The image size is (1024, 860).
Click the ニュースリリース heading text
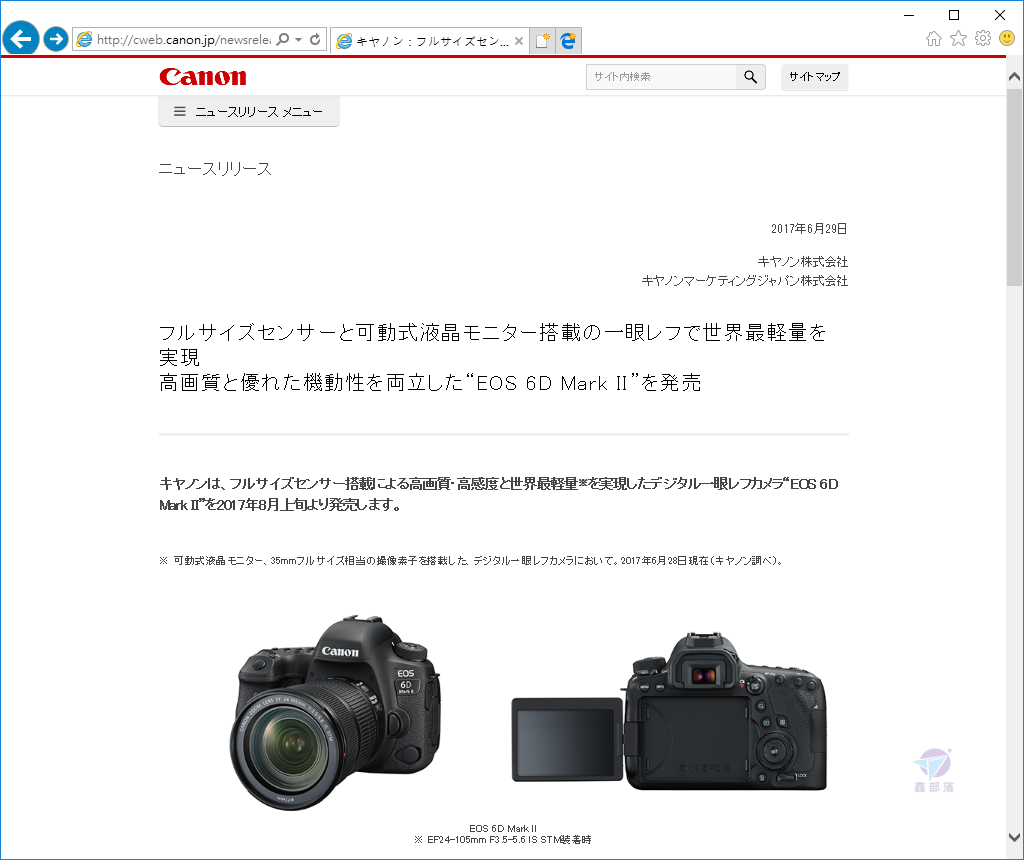215,169
